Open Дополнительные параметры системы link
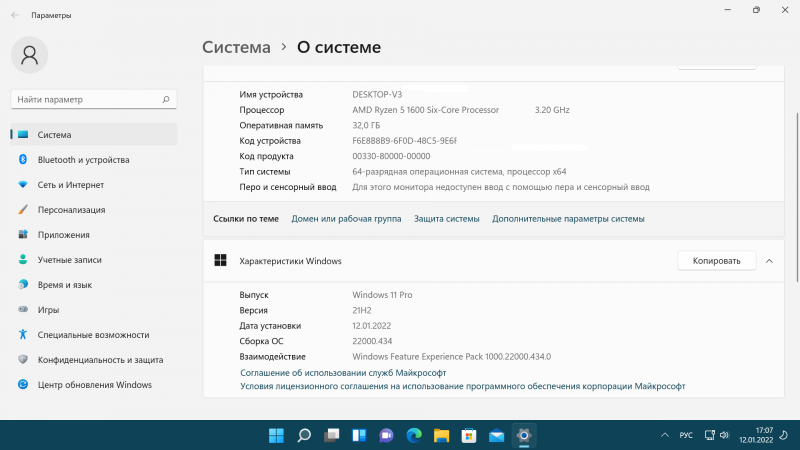This screenshot has height=450, width=800. tap(568, 218)
